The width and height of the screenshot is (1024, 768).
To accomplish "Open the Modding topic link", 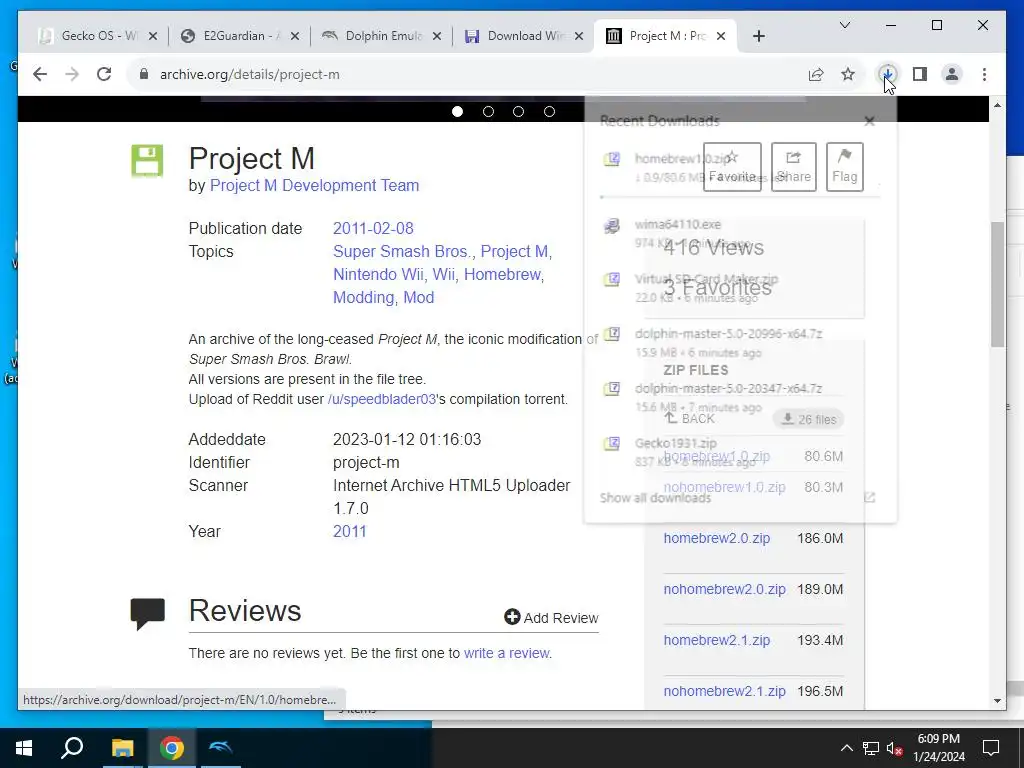I will tap(365, 297).
